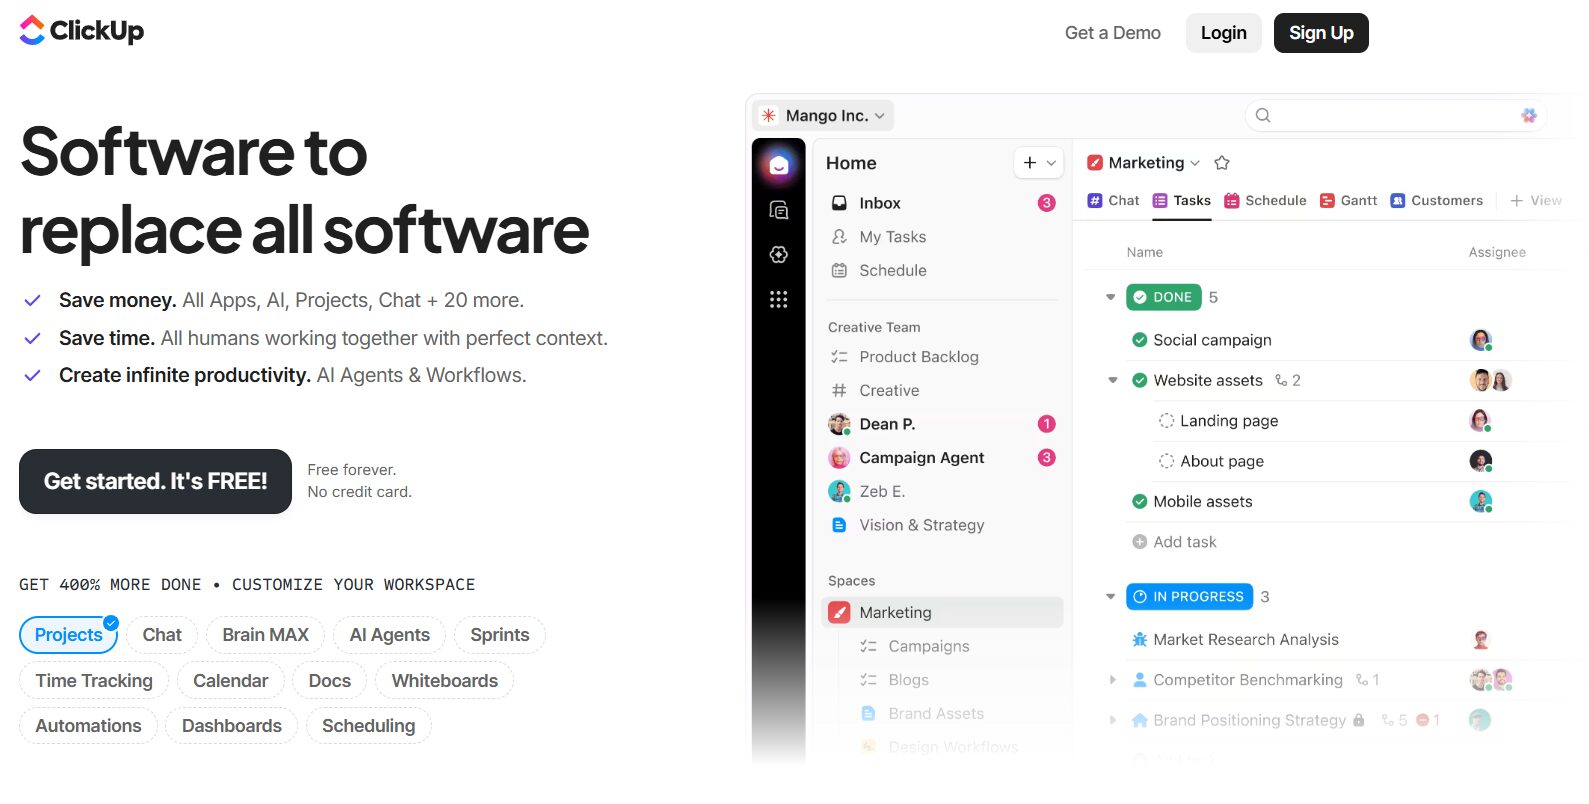The image size is (1589, 804).
Task: Switch to the Gantt tab
Action: coord(1348,201)
